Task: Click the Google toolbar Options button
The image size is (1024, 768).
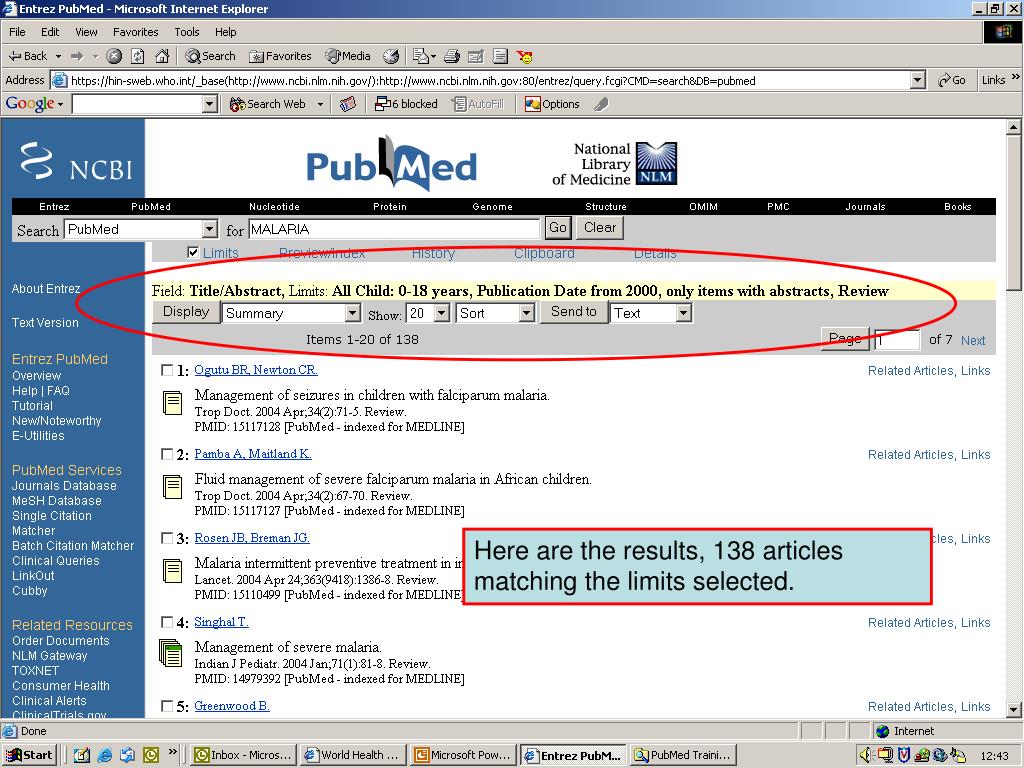Action: click(552, 104)
